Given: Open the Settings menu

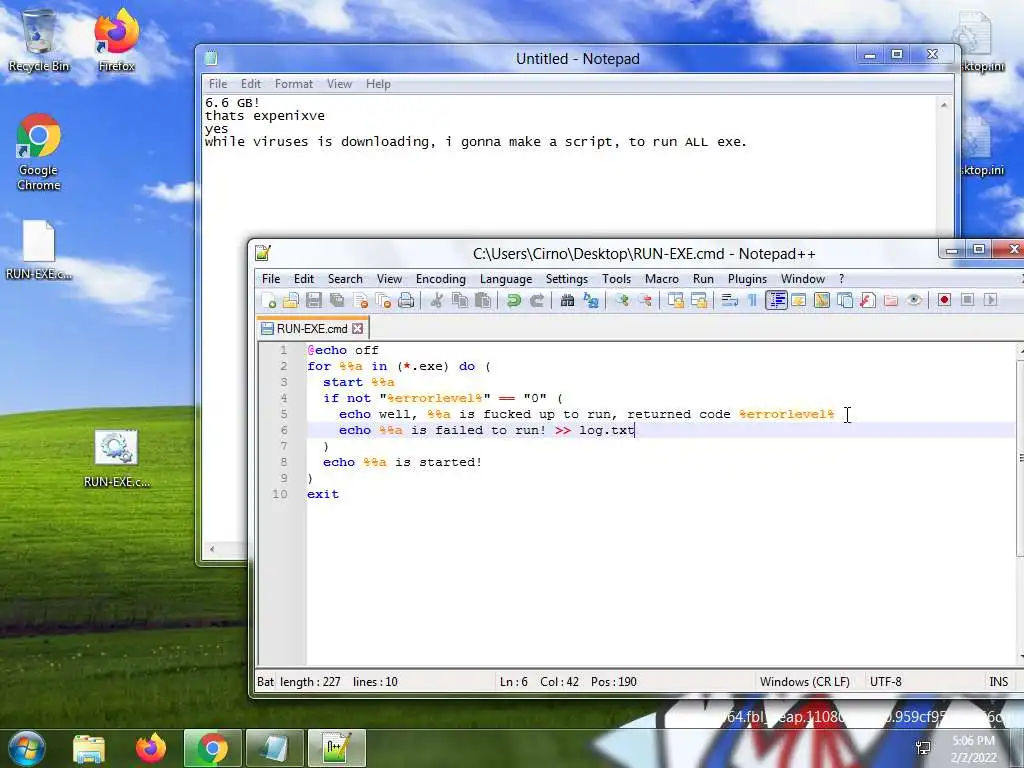Looking at the screenshot, I should point(567,279).
